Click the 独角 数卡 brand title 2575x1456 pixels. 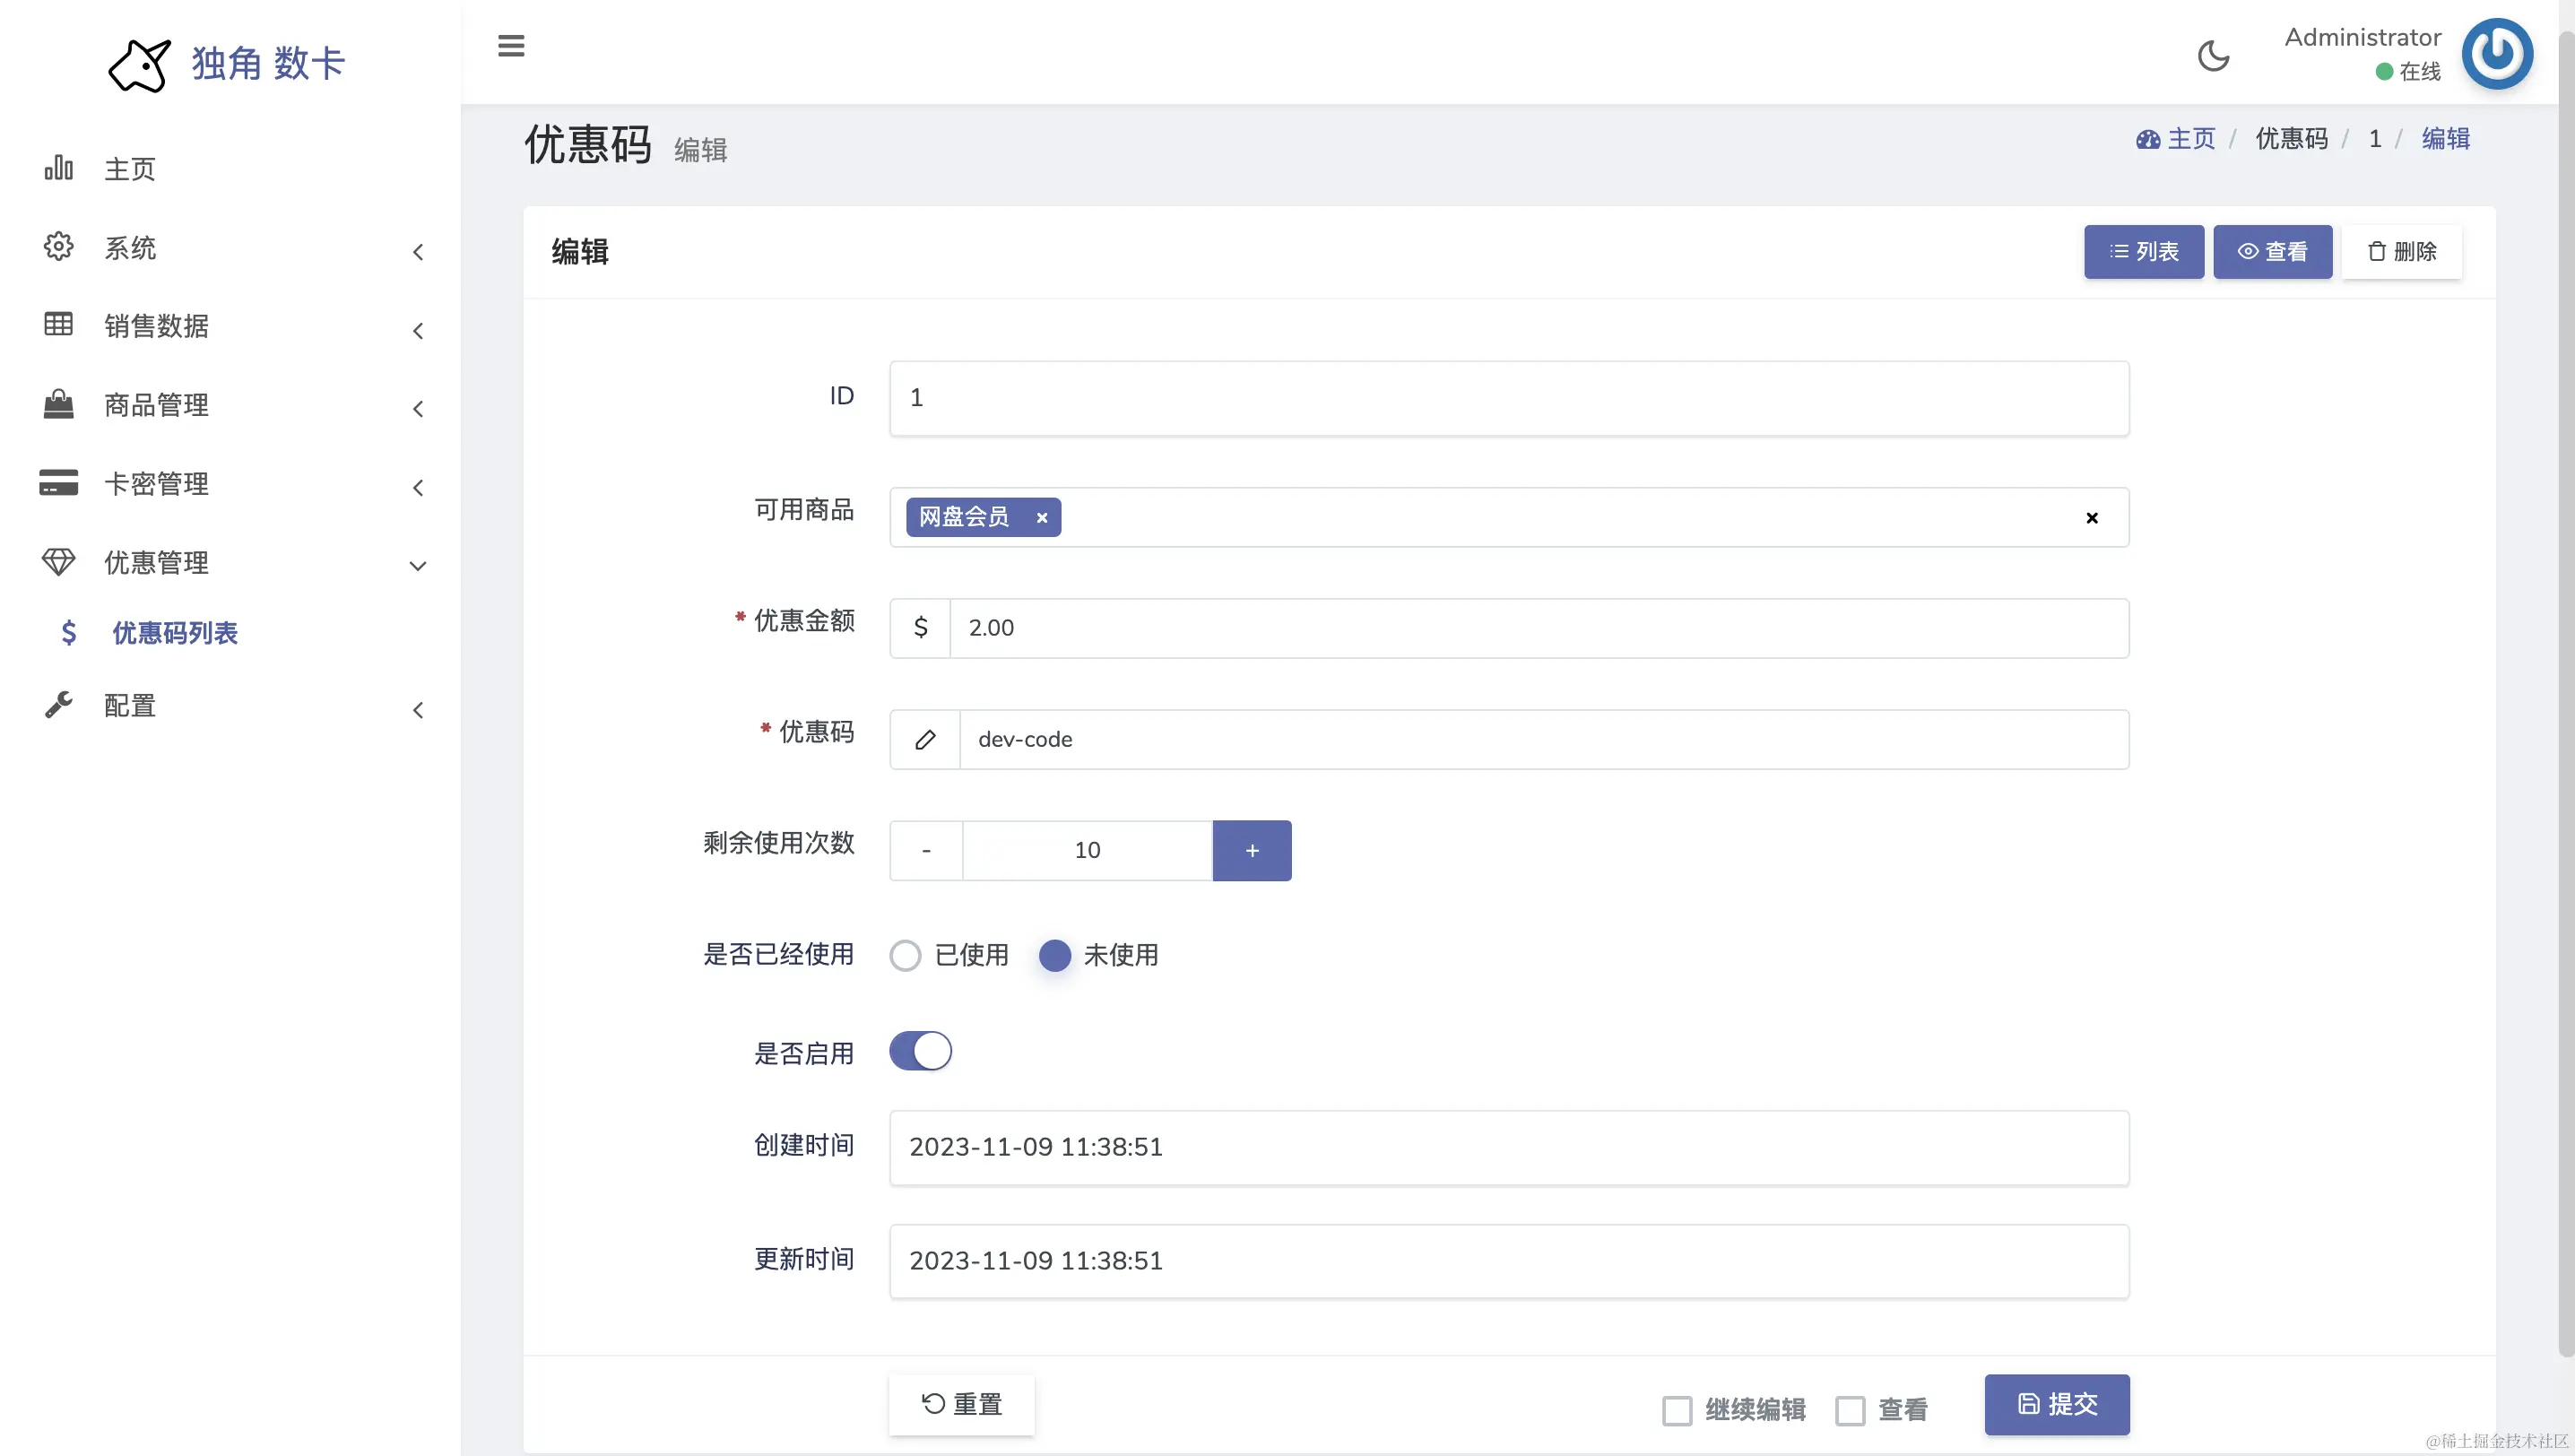[x=268, y=63]
